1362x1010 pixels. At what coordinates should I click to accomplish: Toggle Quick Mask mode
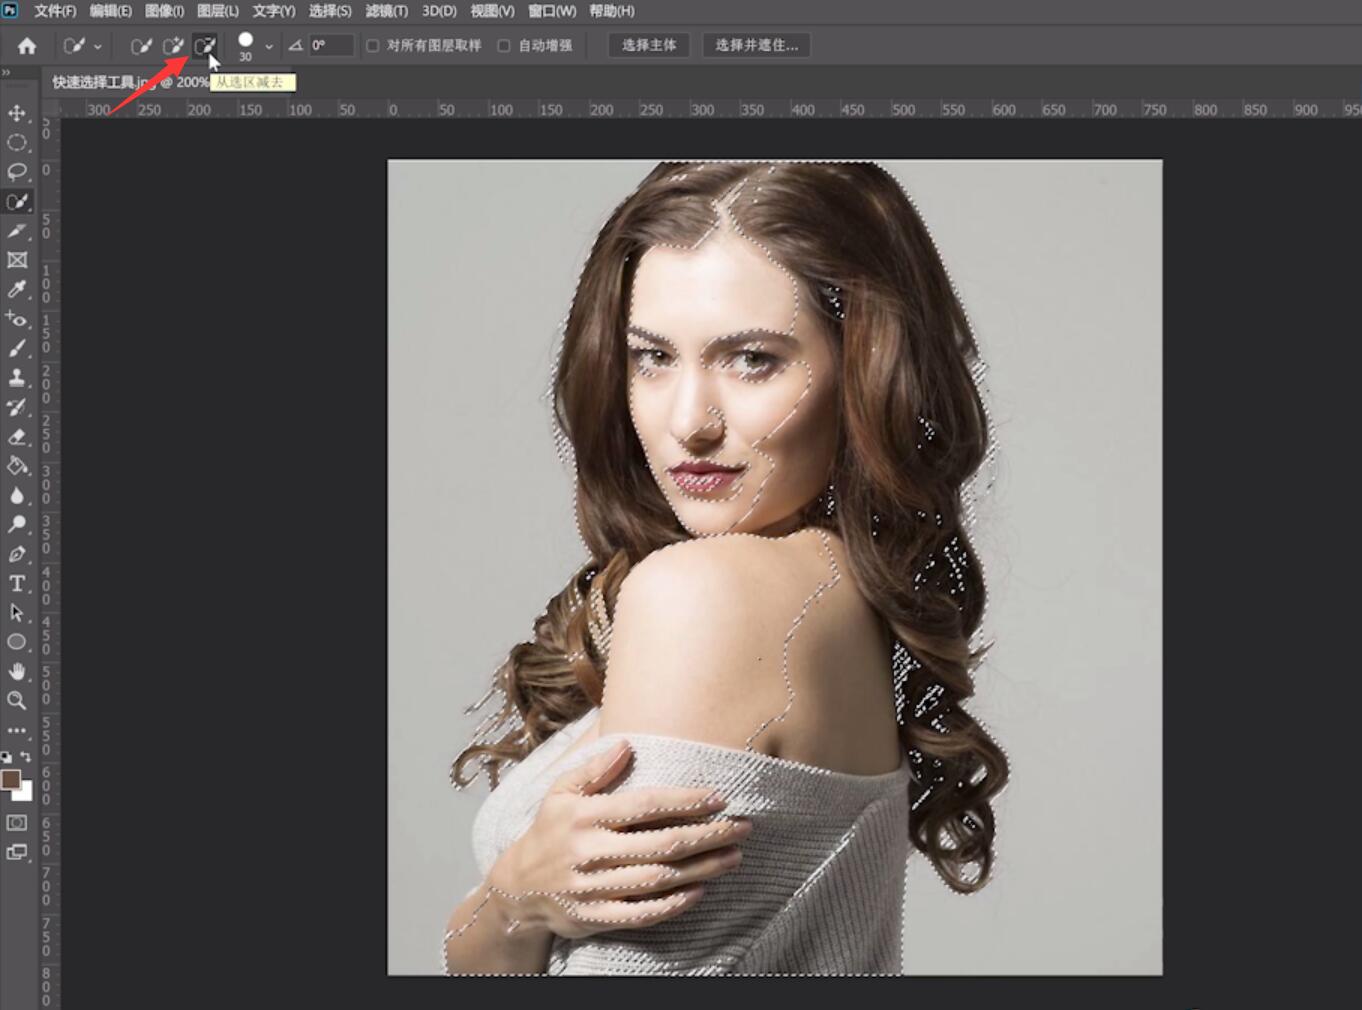point(17,823)
